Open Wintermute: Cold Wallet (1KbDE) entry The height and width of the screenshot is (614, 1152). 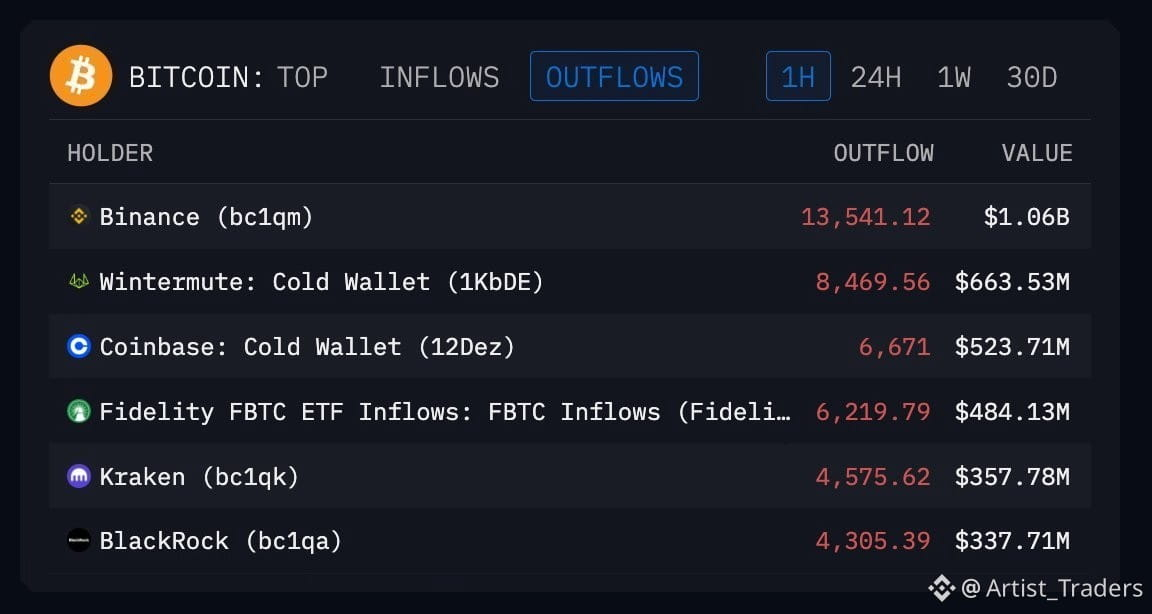tap(322, 282)
